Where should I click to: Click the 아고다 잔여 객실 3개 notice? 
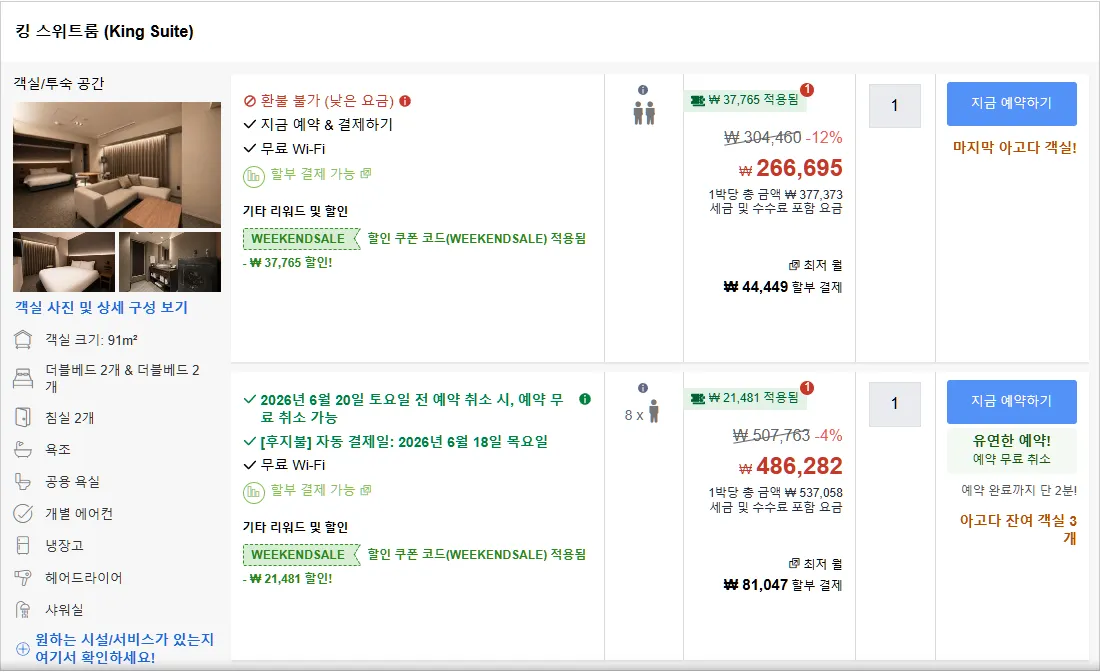1018,529
